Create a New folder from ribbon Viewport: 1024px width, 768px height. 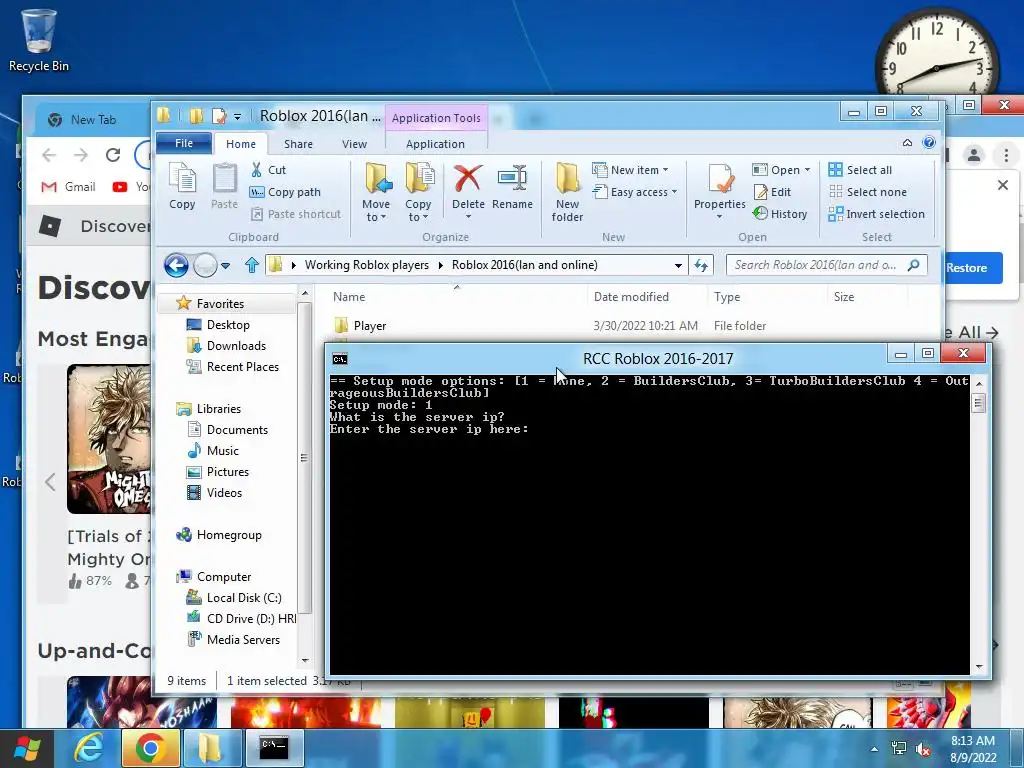coord(567,192)
